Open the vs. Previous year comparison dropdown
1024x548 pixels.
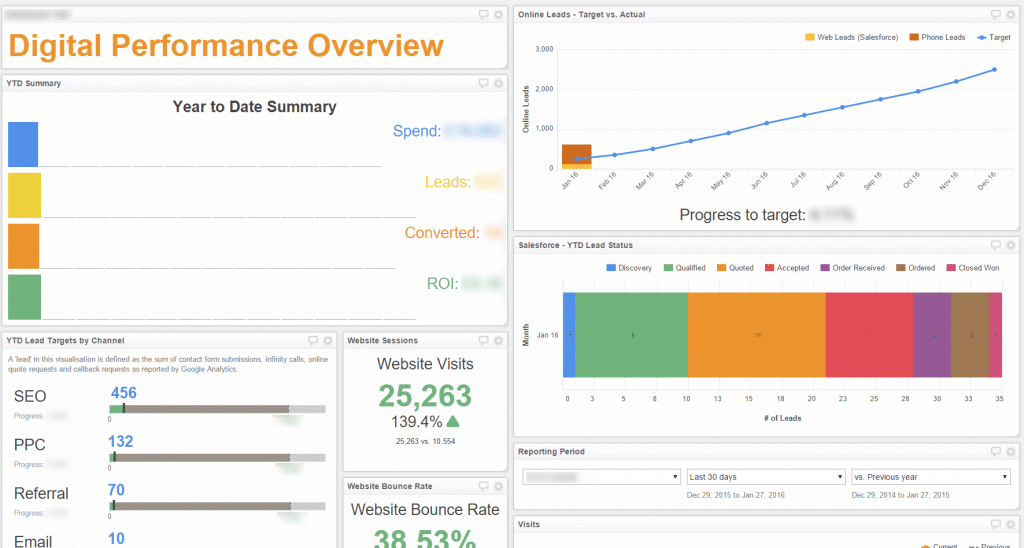931,477
